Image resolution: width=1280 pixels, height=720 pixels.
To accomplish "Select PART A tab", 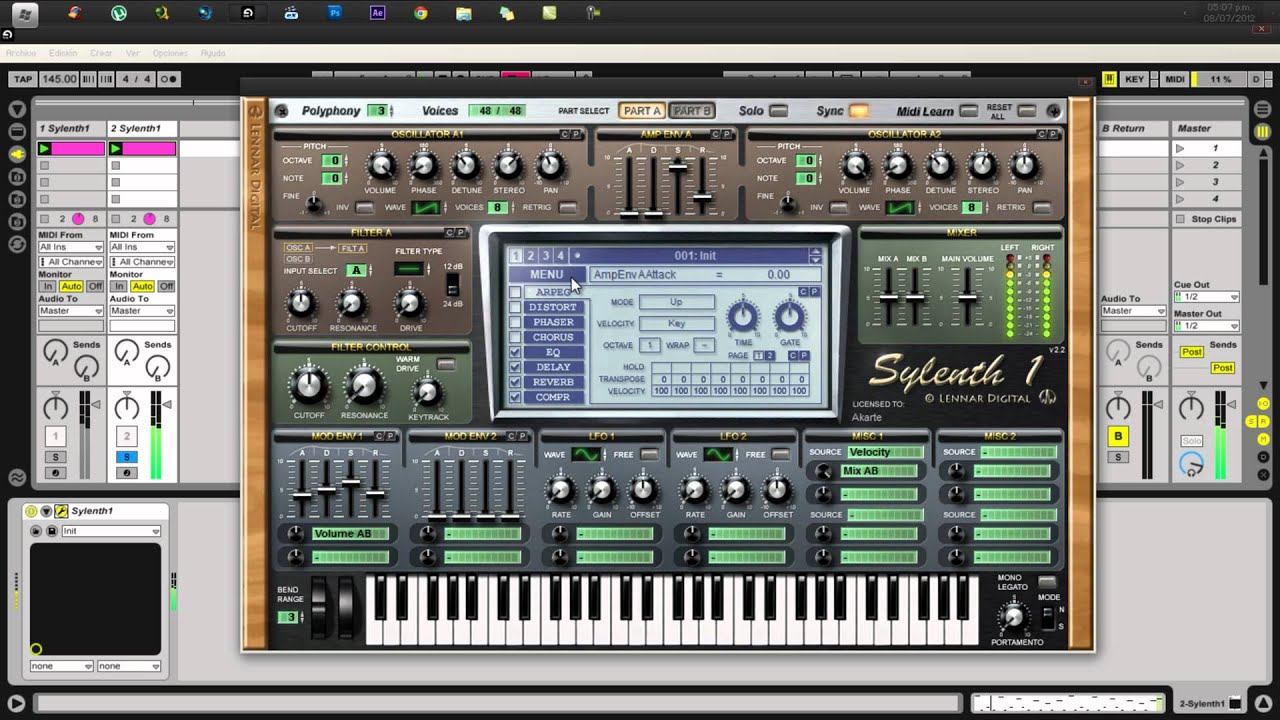I will pyautogui.click(x=641, y=111).
